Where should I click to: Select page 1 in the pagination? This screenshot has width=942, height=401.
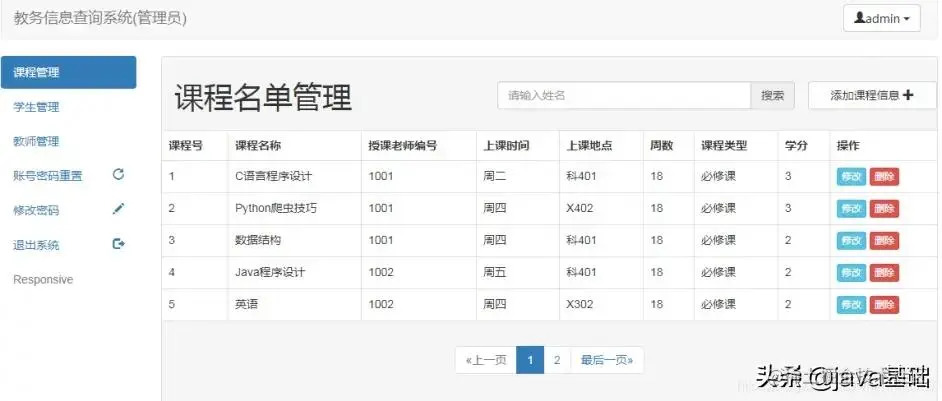(530, 360)
